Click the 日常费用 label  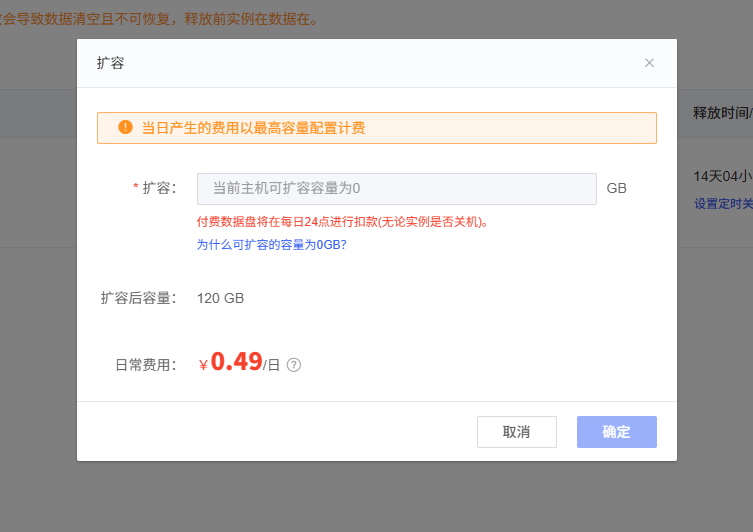(x=146, y=365)
